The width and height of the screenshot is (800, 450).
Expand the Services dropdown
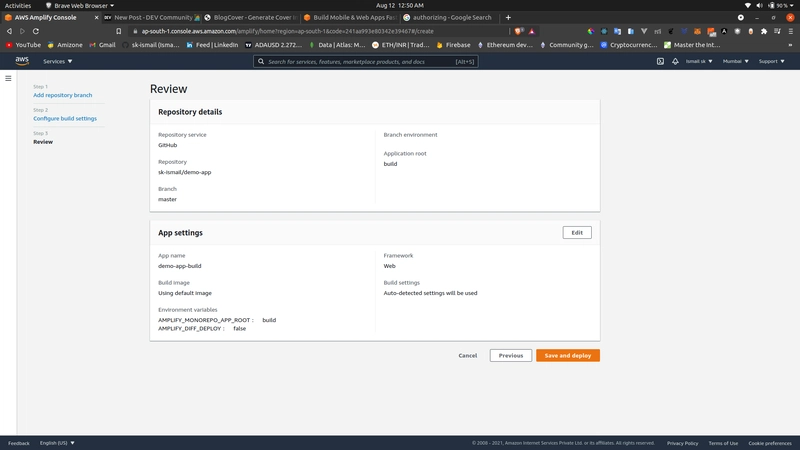(57, 61)
